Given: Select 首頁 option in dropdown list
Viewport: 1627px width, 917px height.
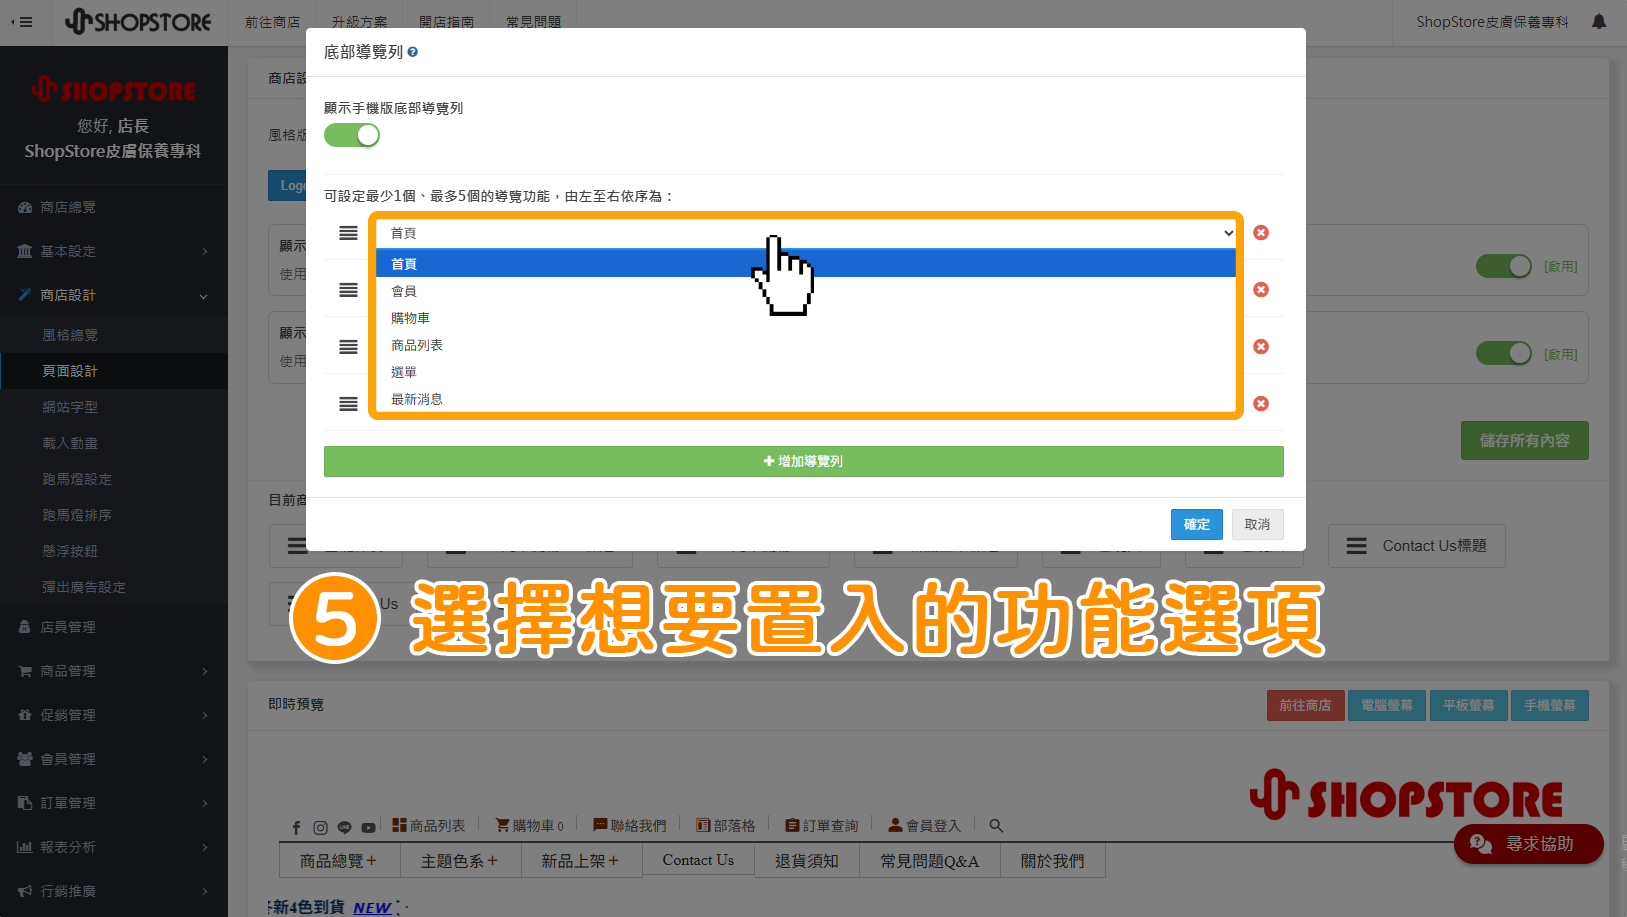Looking at the screenshot, I should point(806,264).
